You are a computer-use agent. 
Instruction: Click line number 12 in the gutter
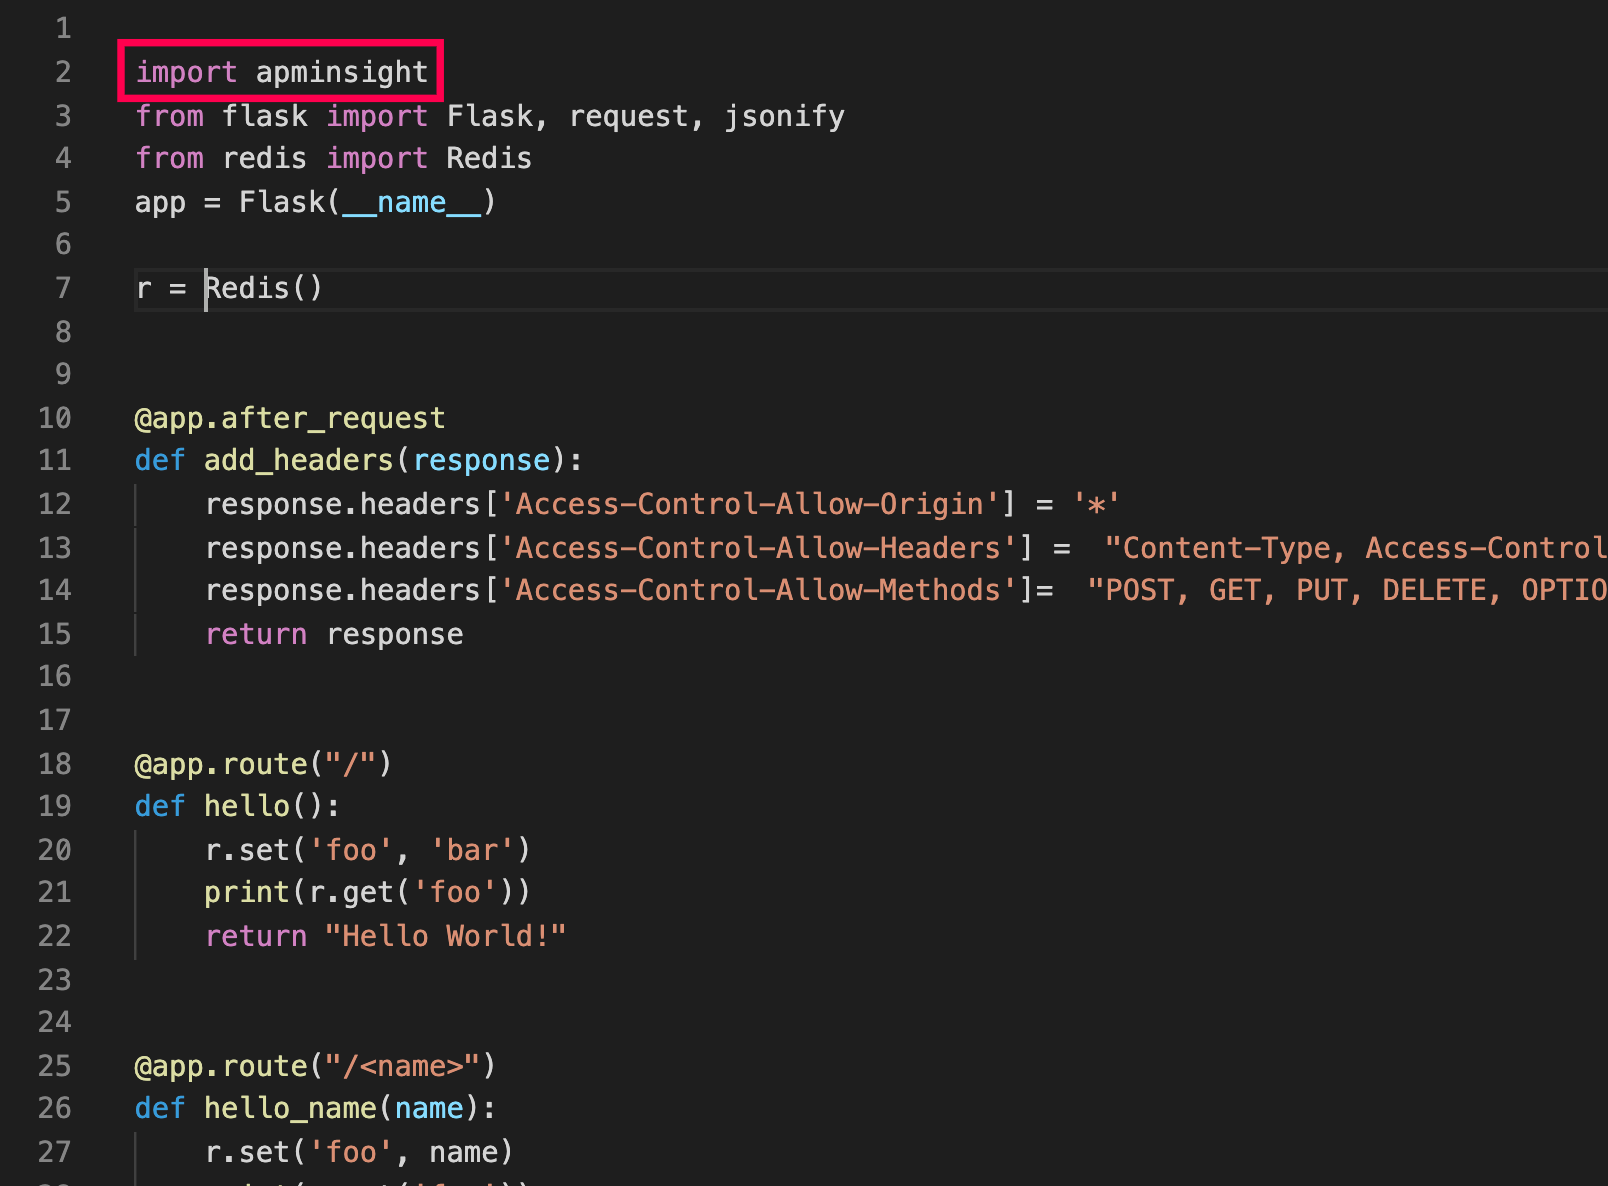(x=55, y=504)
